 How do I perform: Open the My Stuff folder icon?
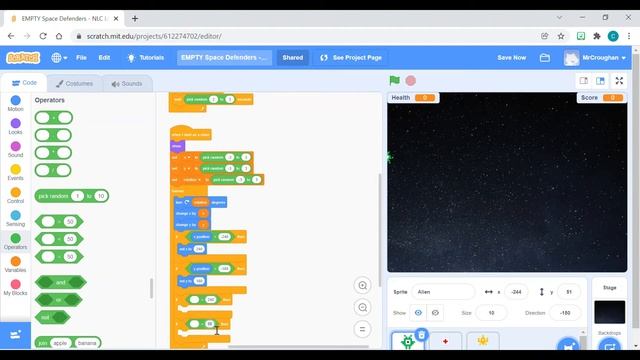[544, 58]
